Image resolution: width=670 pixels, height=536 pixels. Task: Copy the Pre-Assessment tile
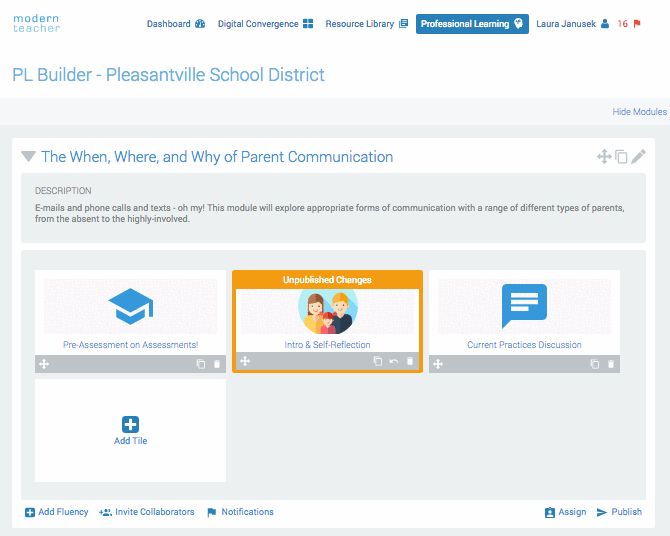pyautogui.click(x=200, y=364)
